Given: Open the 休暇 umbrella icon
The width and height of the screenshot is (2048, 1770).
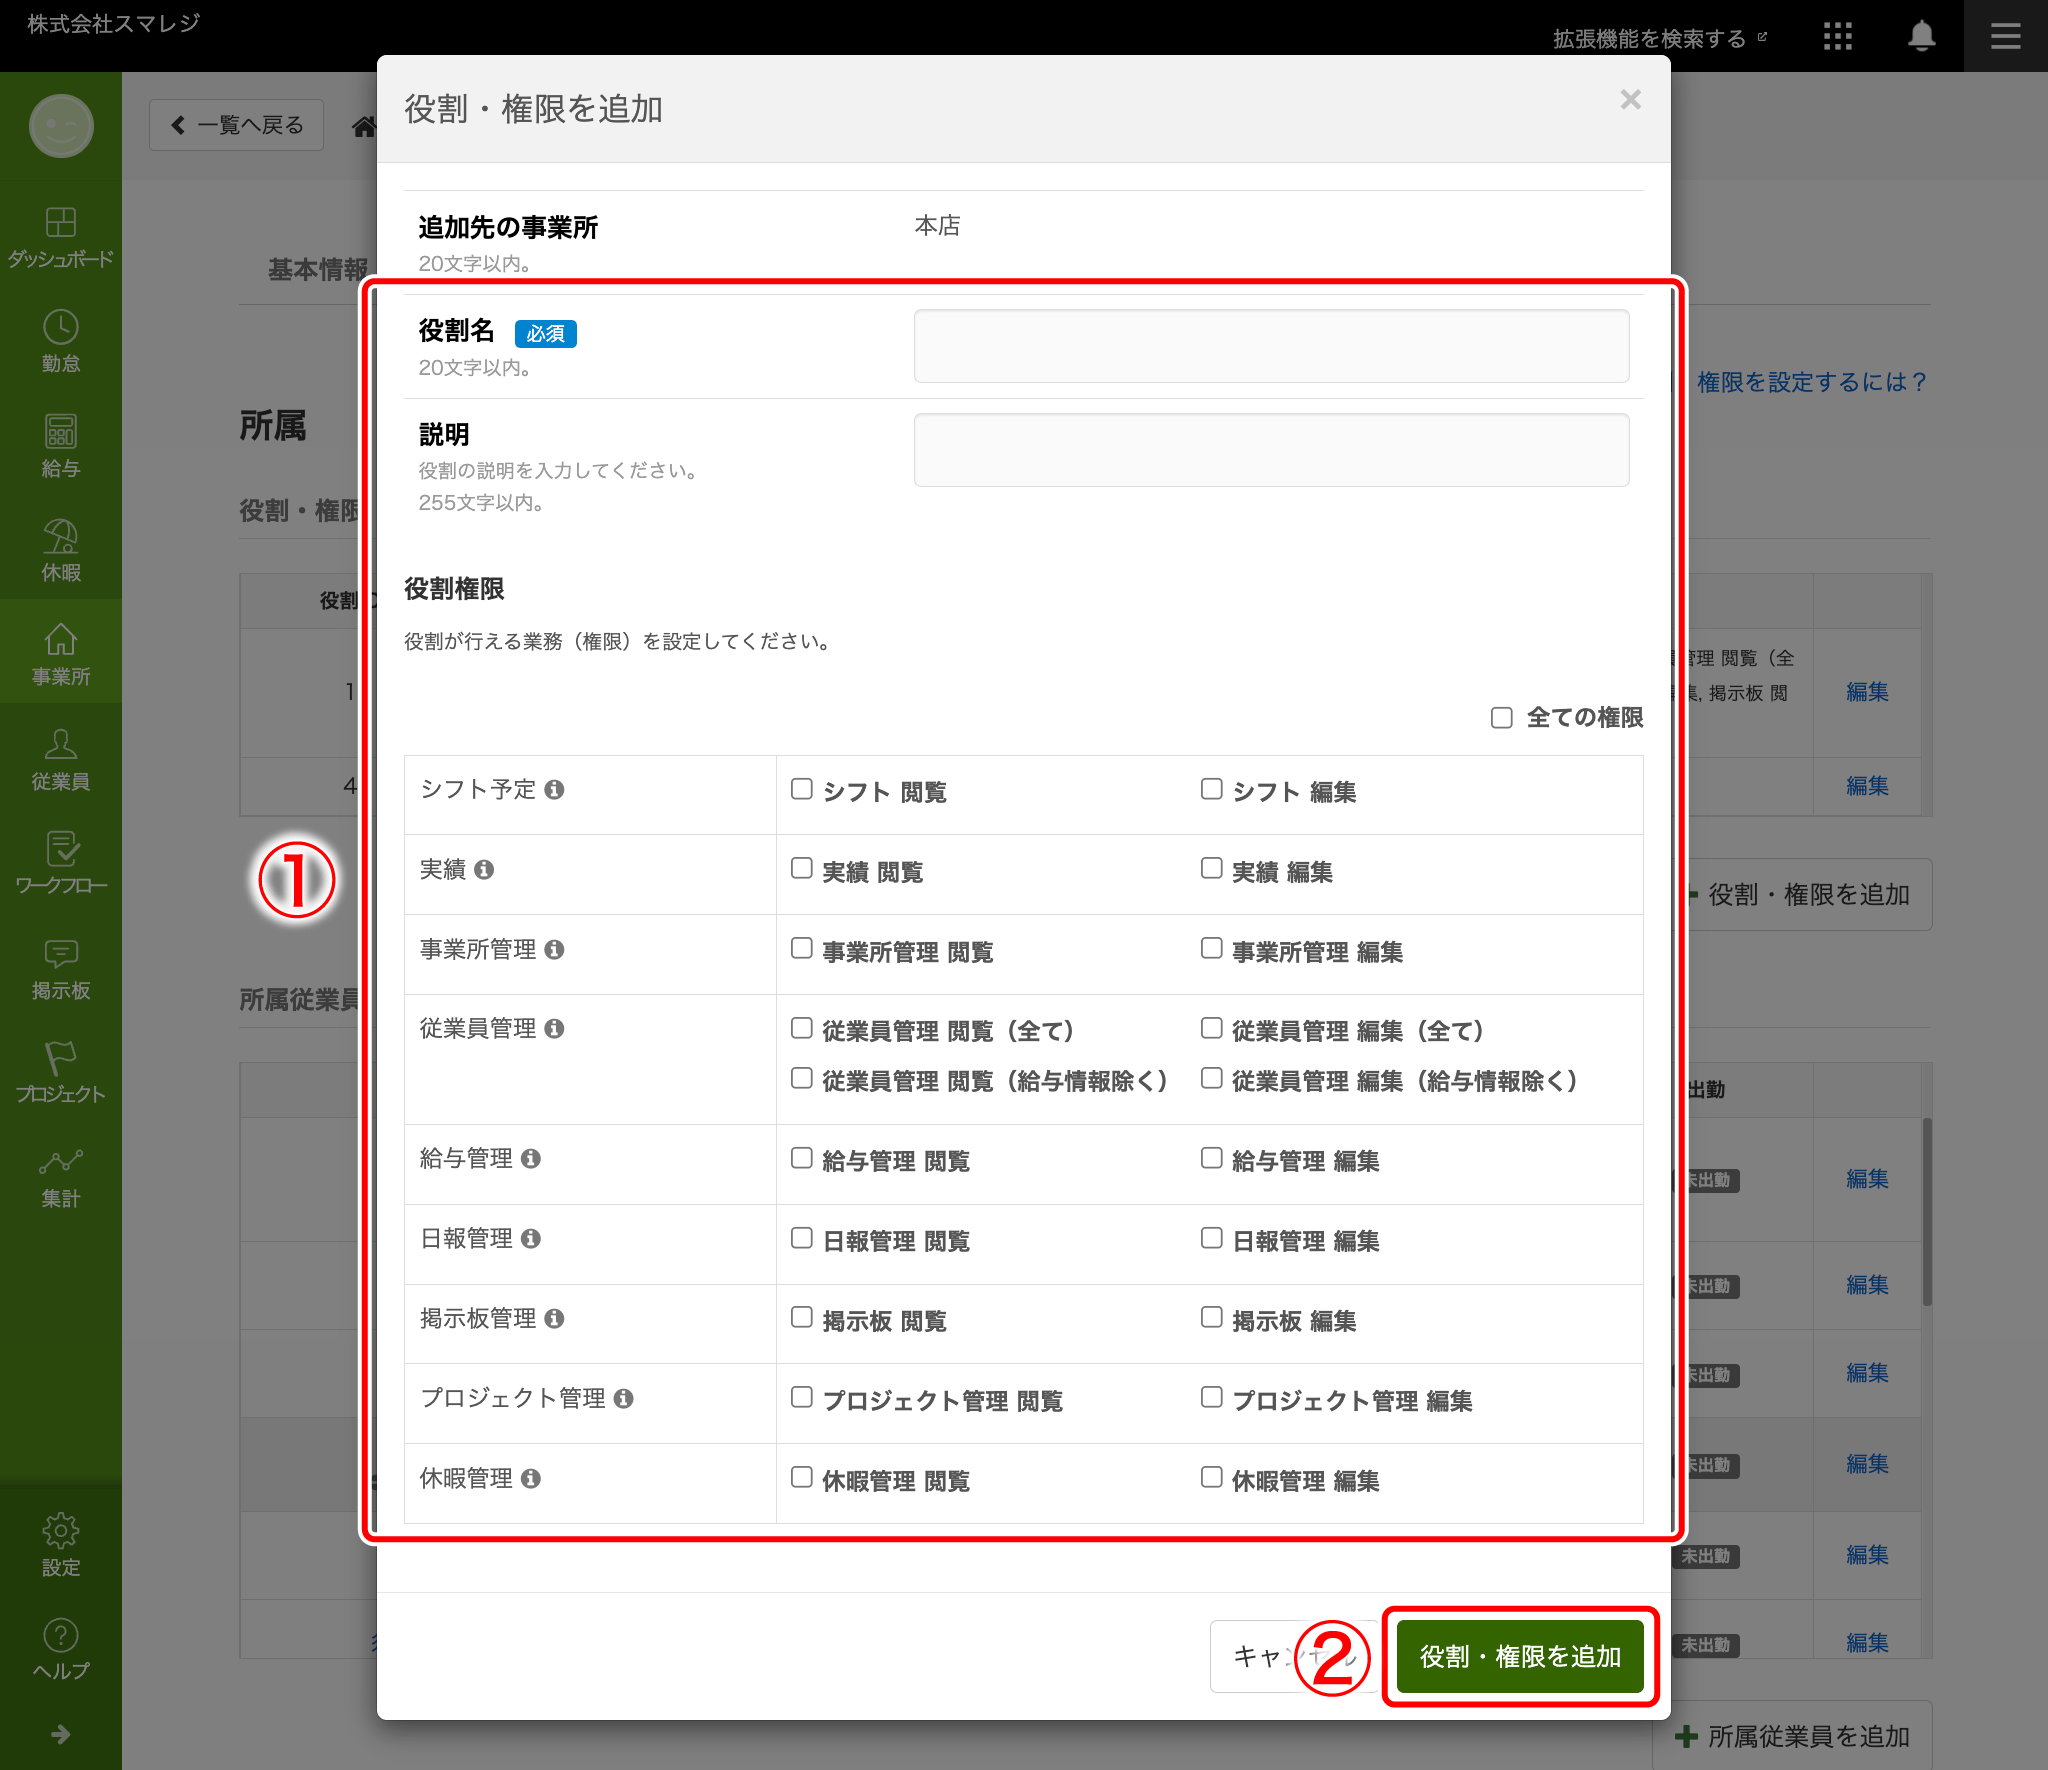Looking at the screenshot, I should [60, 536].
